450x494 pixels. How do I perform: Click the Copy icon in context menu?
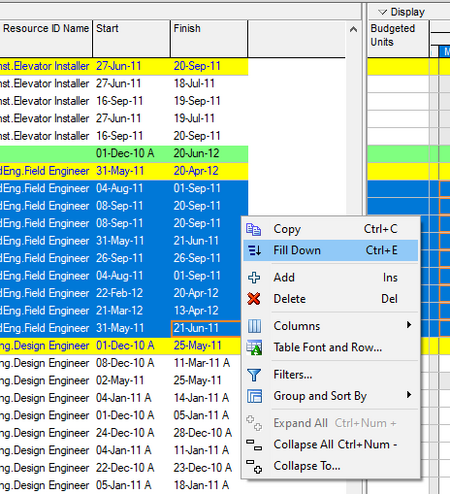254,229
